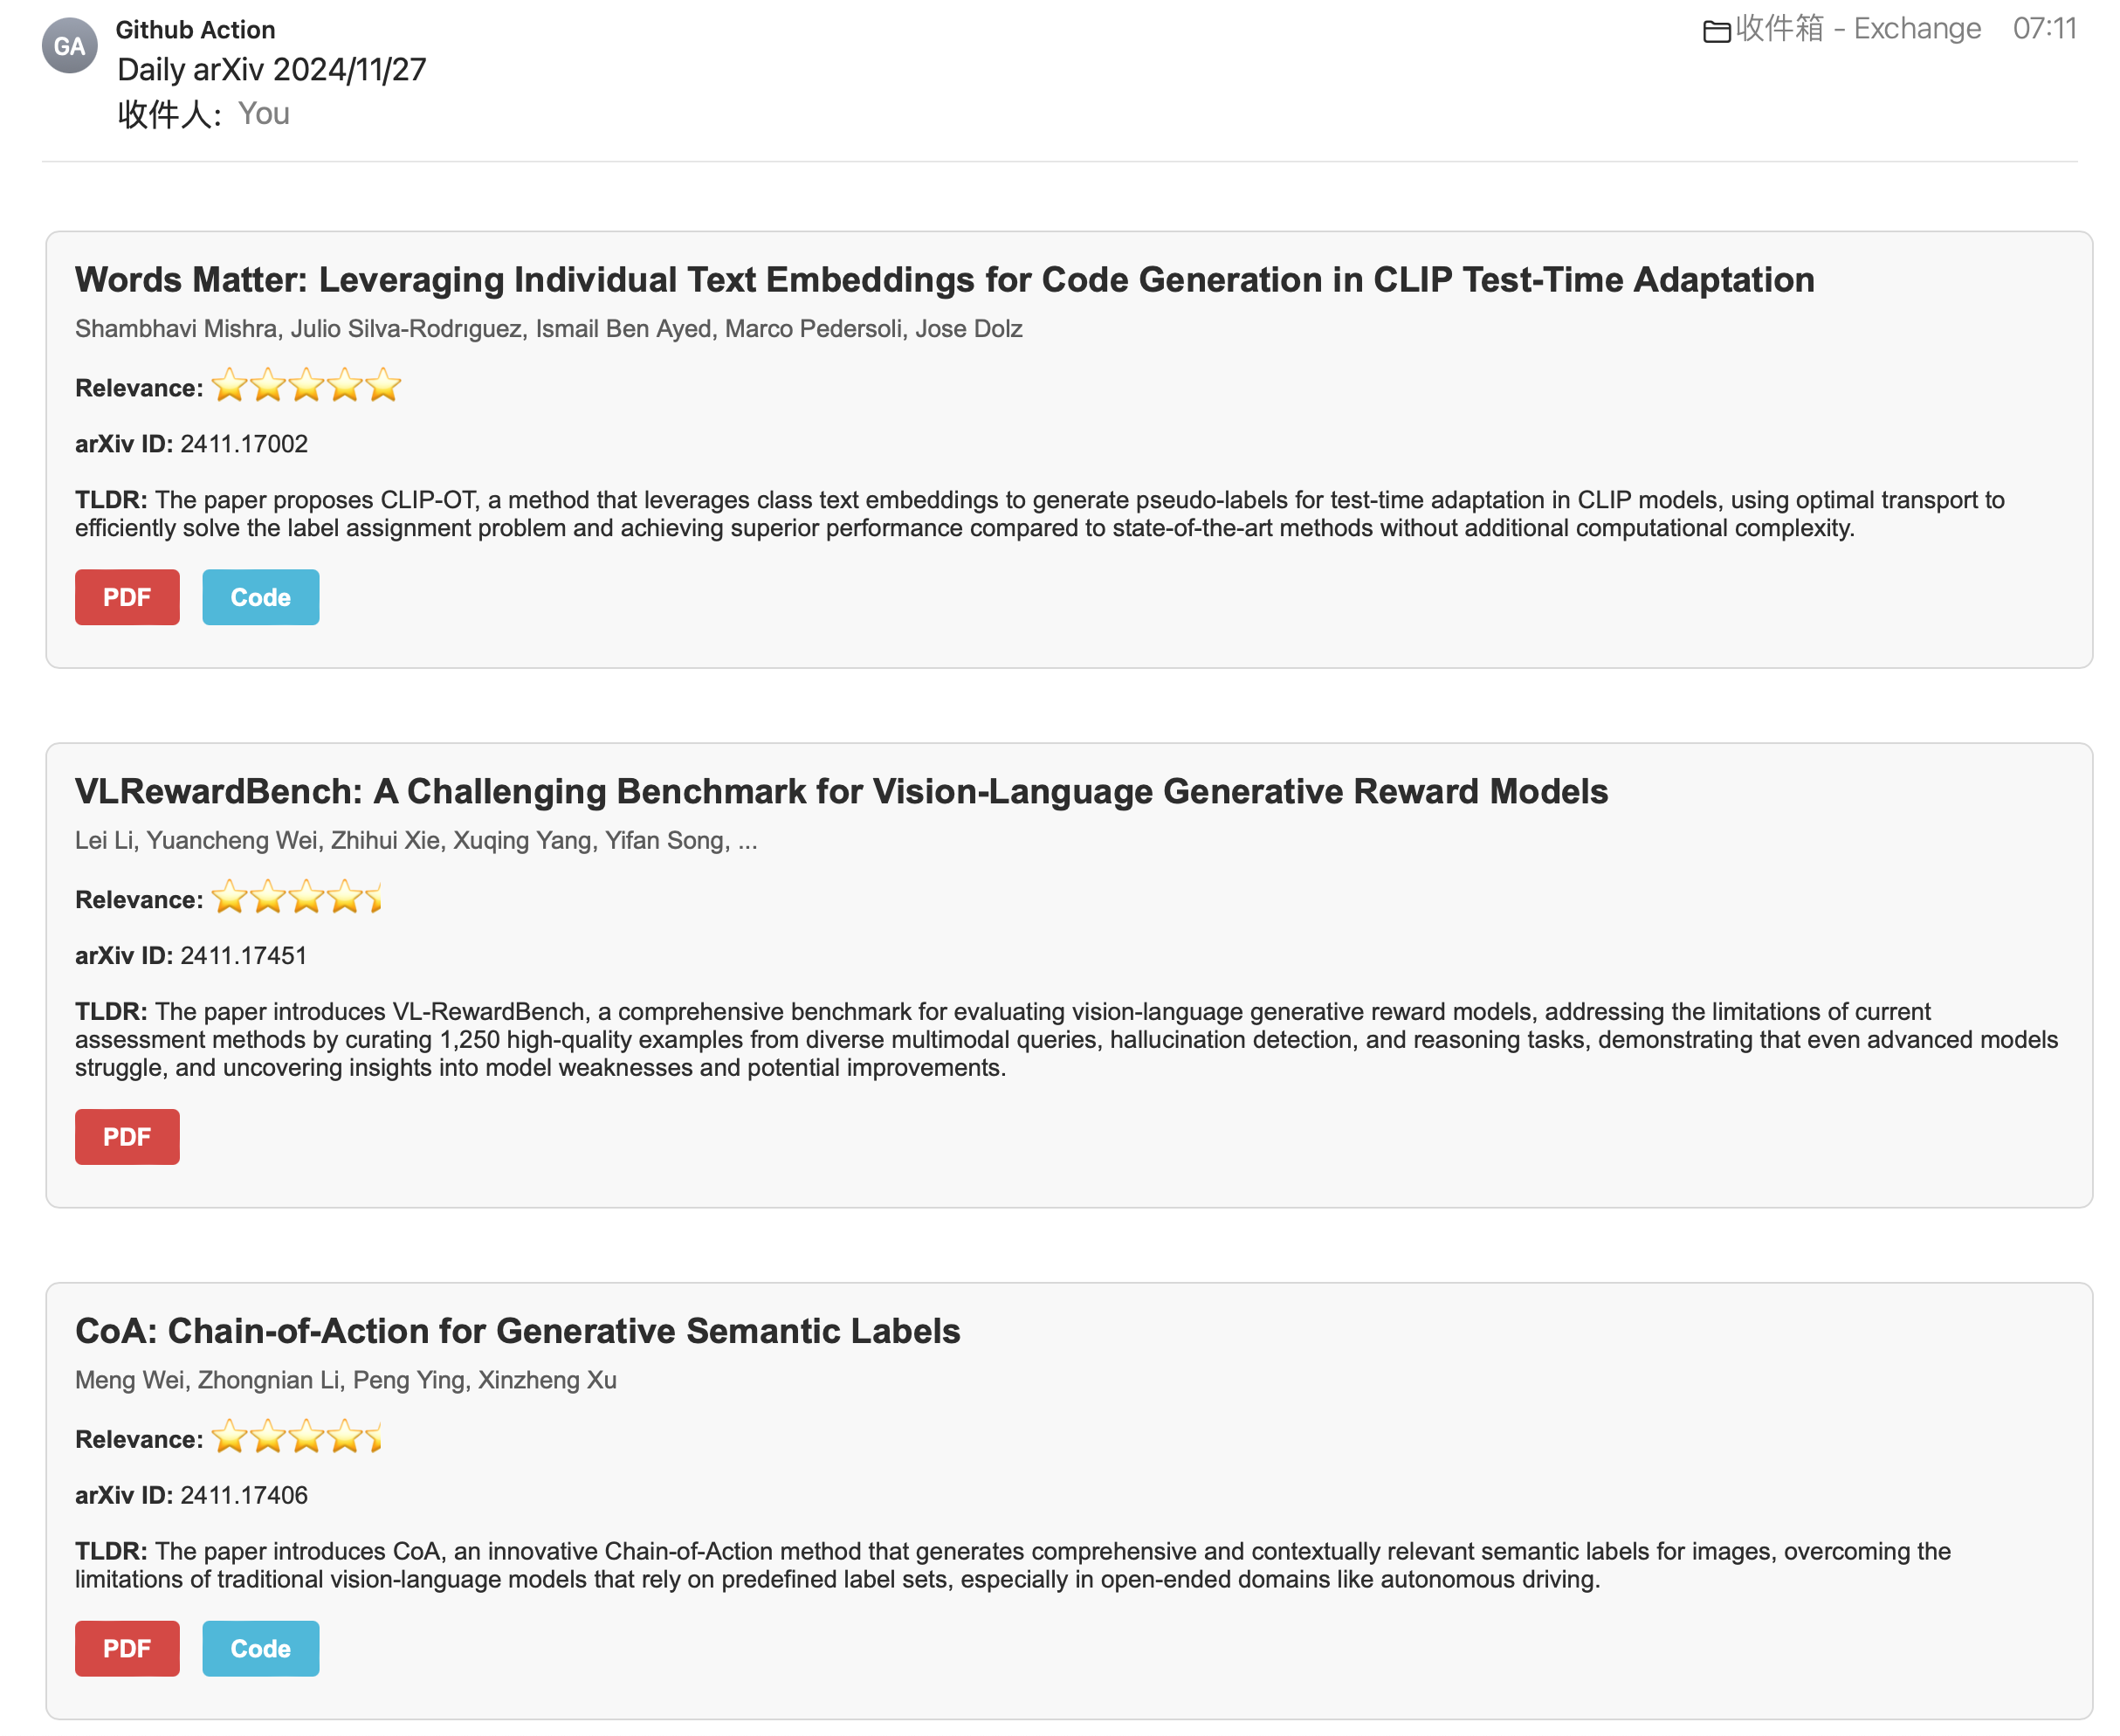
Task: Open the PDF of the Words Matter paper
Action: click(127, 597)
